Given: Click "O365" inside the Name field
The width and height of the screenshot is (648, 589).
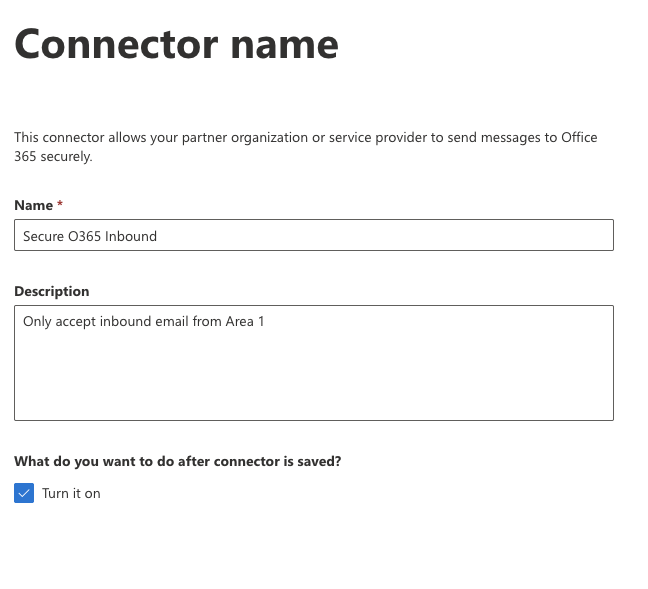Looking at the screenshot, I should [x=85, y=236].
